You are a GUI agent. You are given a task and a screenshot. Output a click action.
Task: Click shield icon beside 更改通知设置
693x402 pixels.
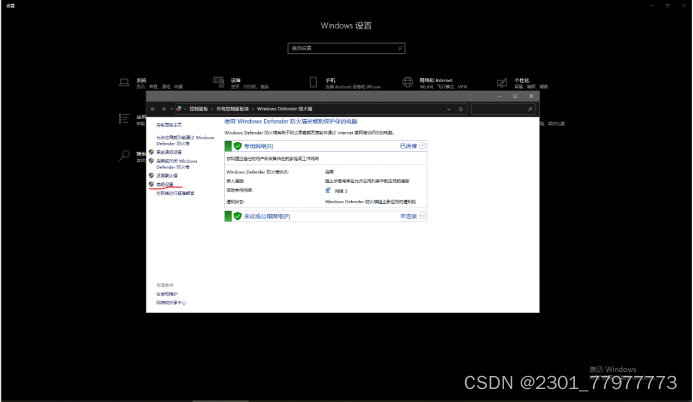click(x=151, y=152)
